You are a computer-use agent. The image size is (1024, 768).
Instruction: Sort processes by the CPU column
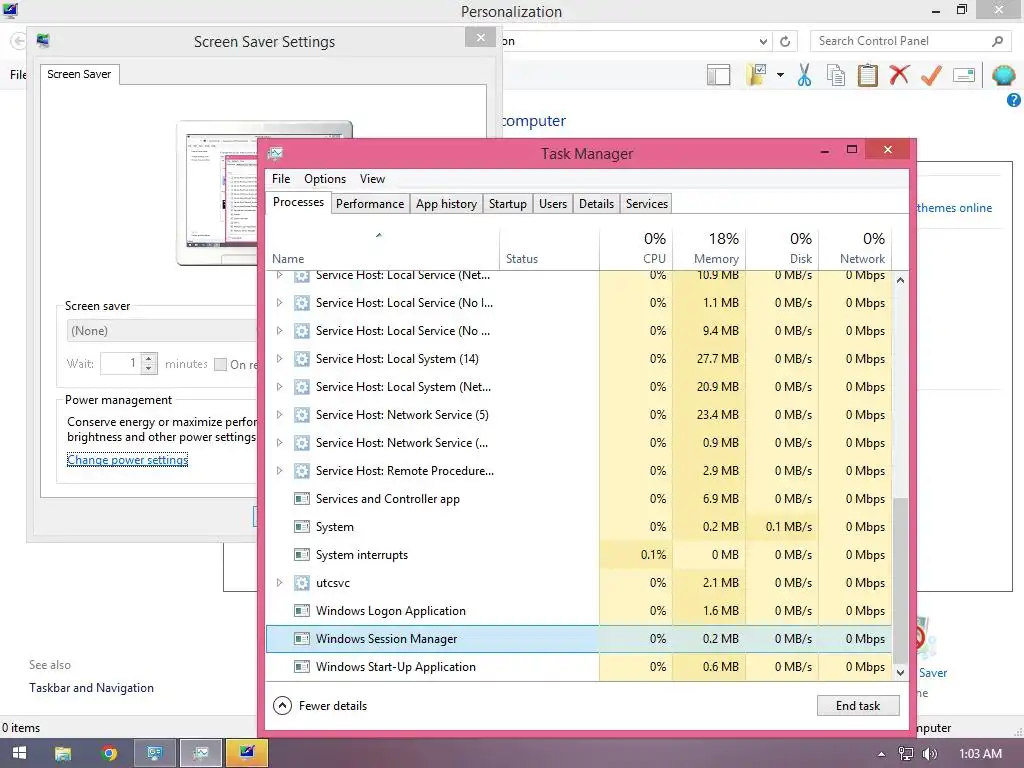(636, 248)
